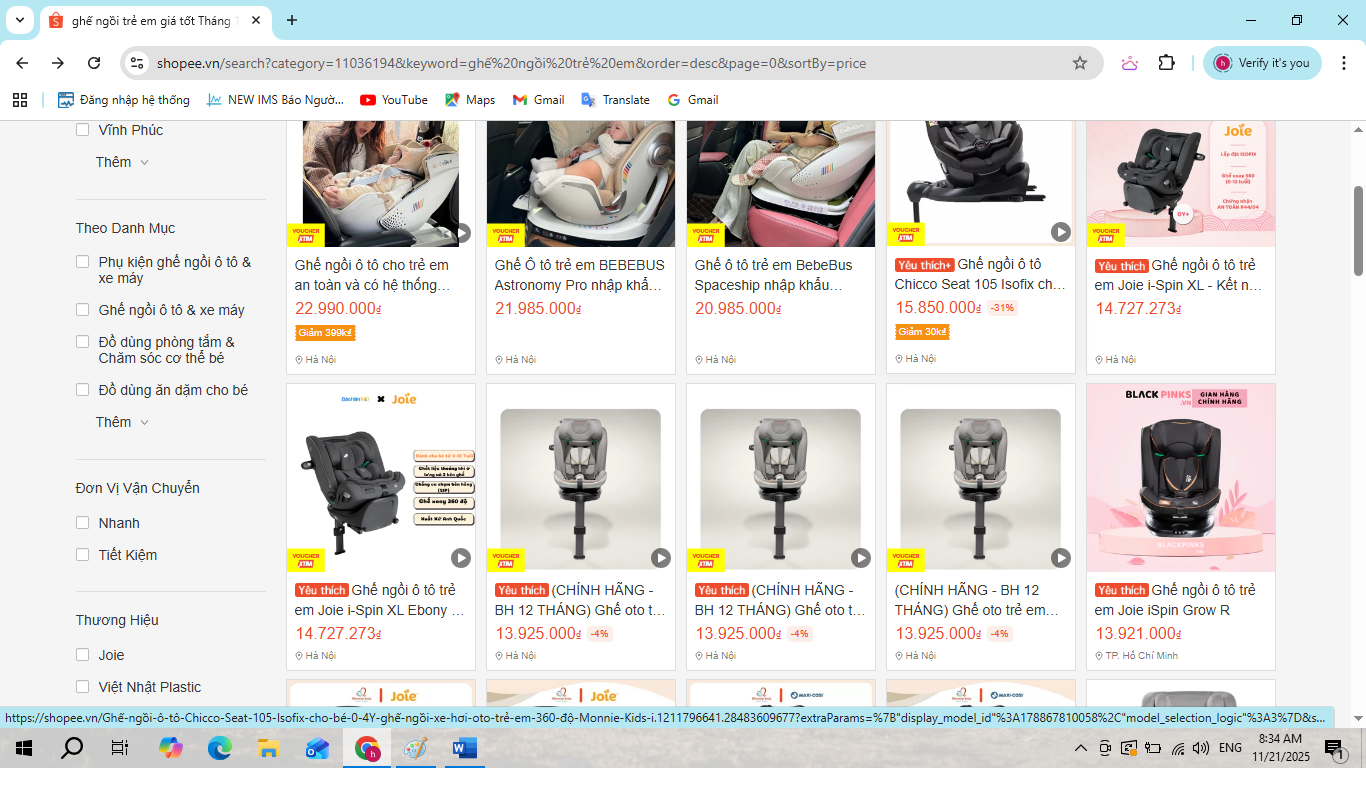Image resolution: width=1366 pixels, height=793 pixels.
Task: Open the tab search dropdown arrow
Action: coord(19,20)
